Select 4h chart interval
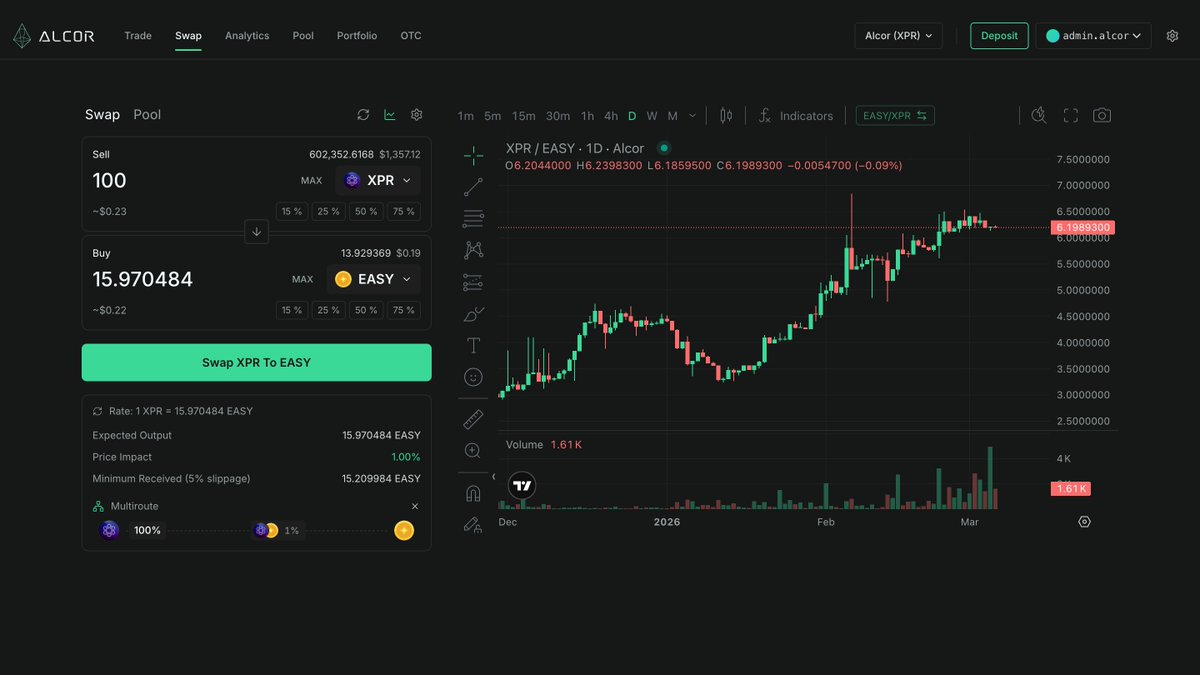 tap(611, 116)
